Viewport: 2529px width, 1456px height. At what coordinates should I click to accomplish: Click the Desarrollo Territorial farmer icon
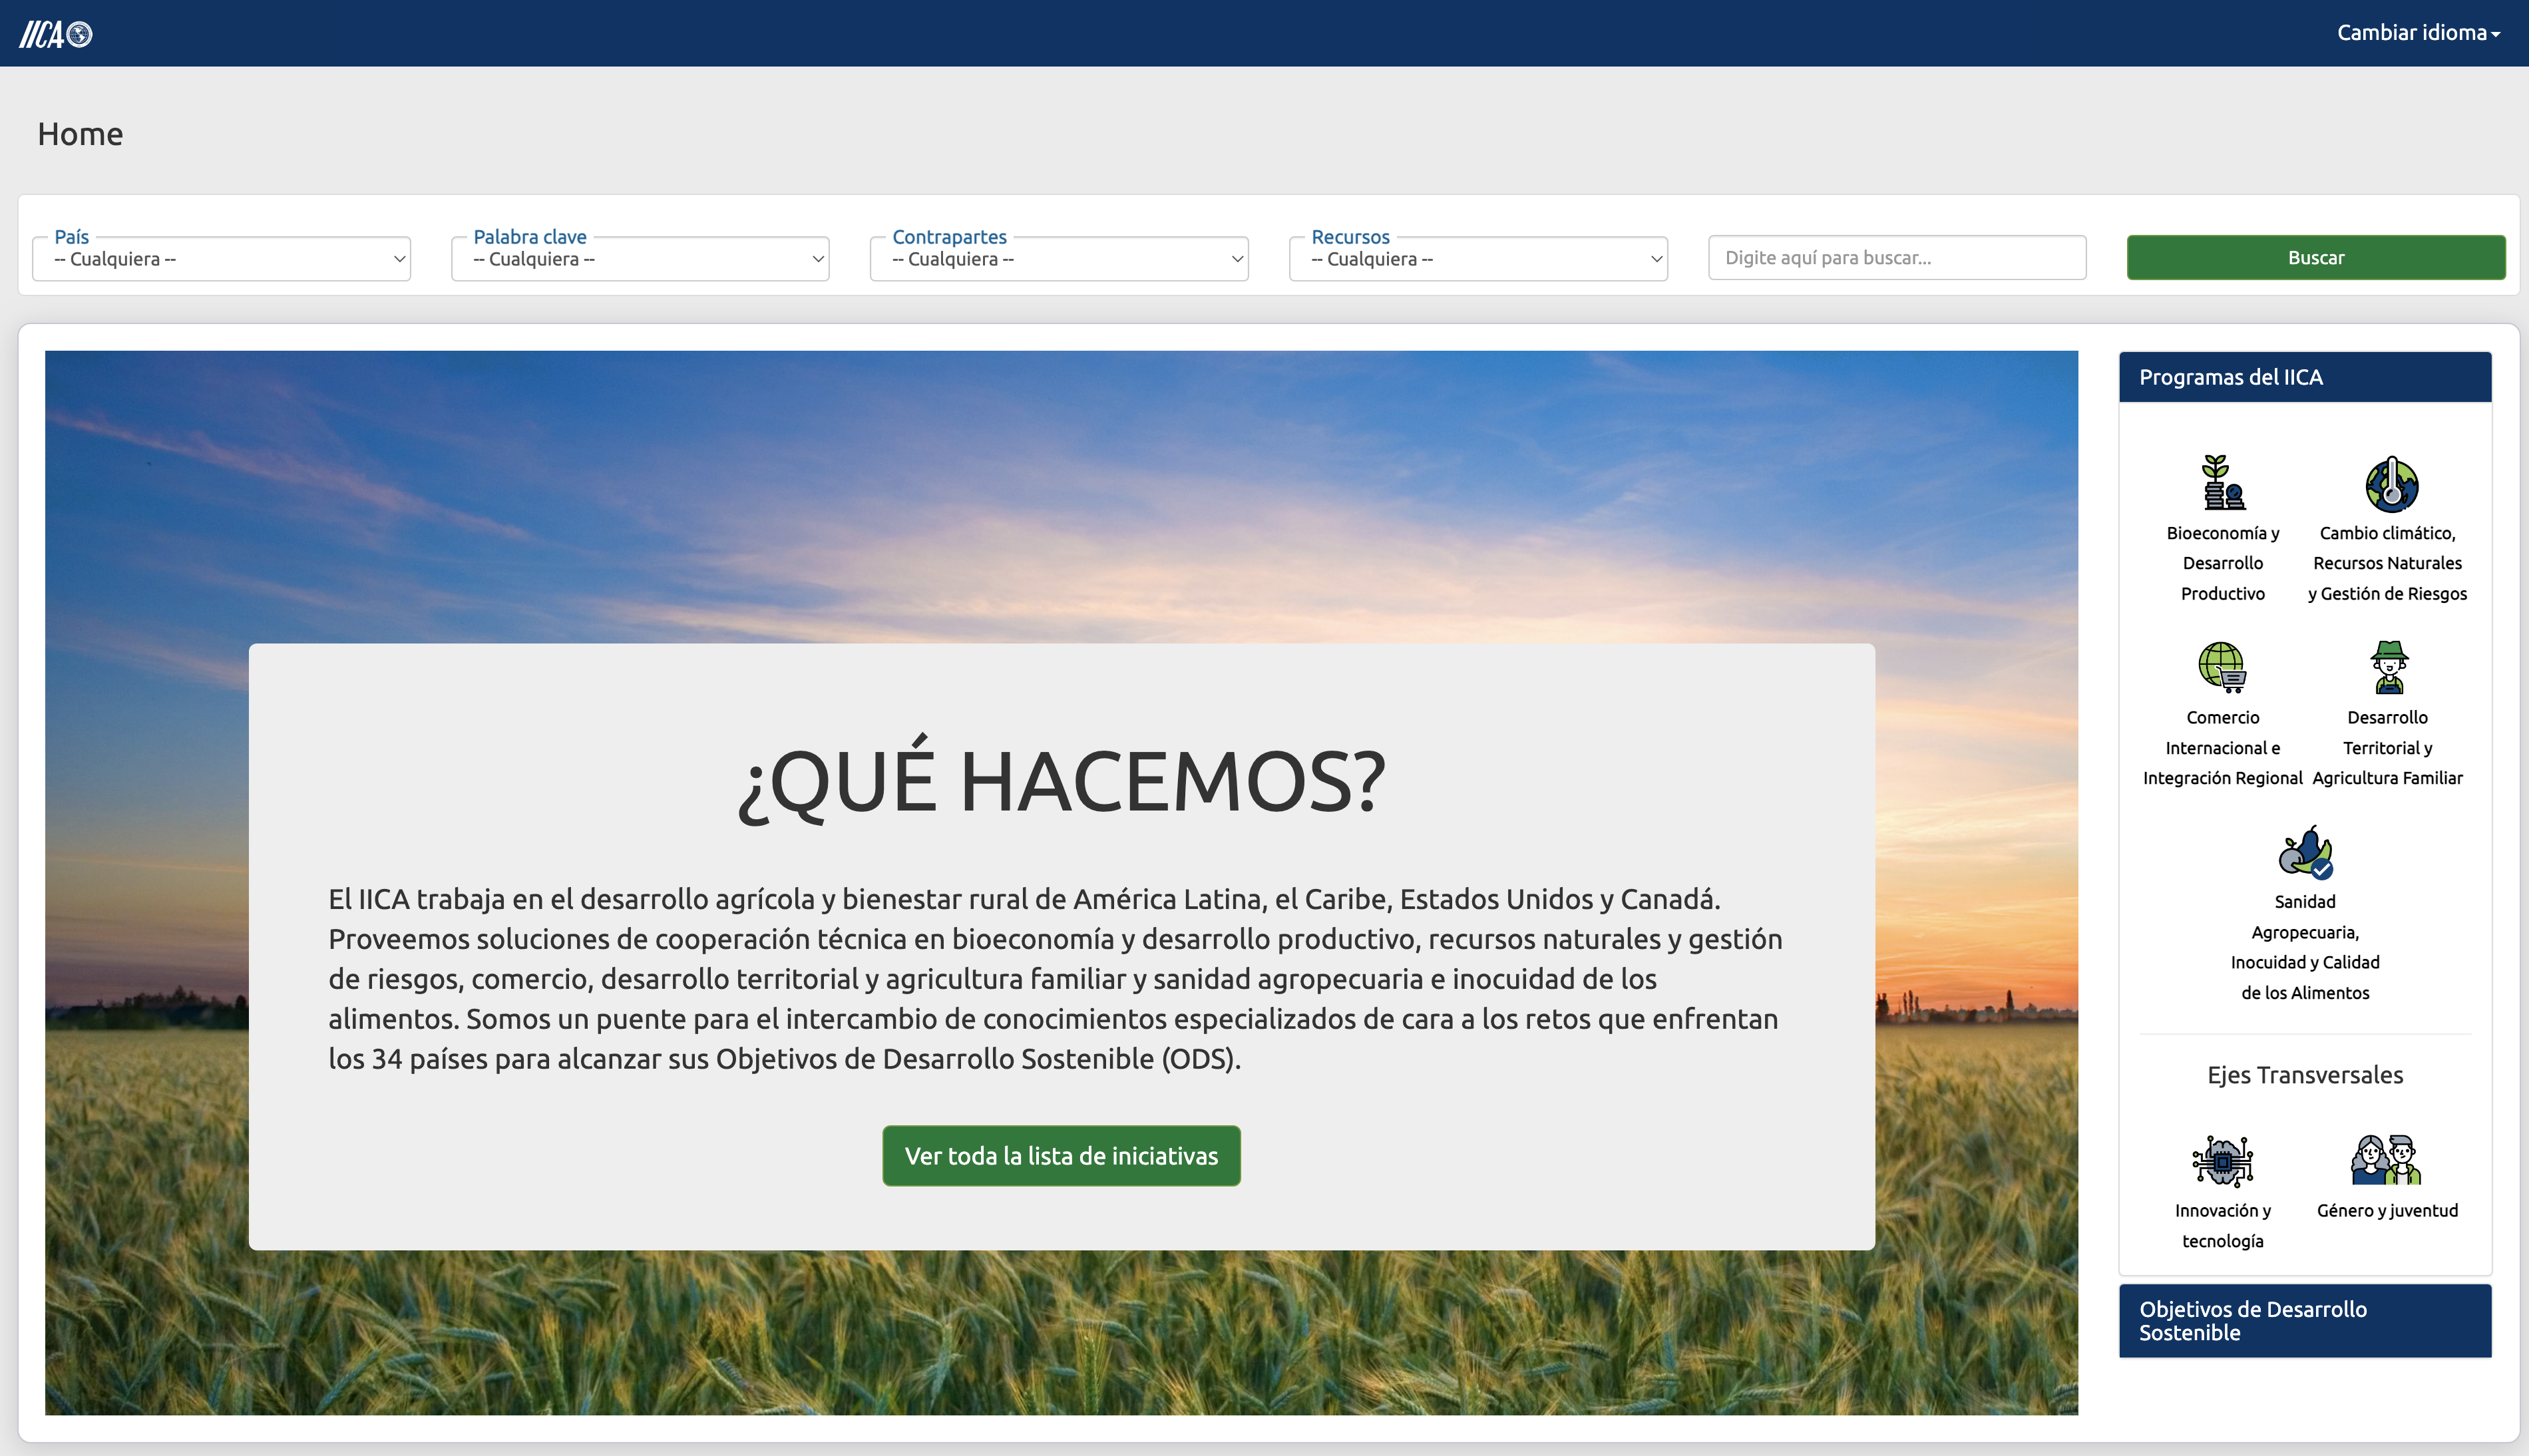pyautogui.click(x=2388, y=667)
